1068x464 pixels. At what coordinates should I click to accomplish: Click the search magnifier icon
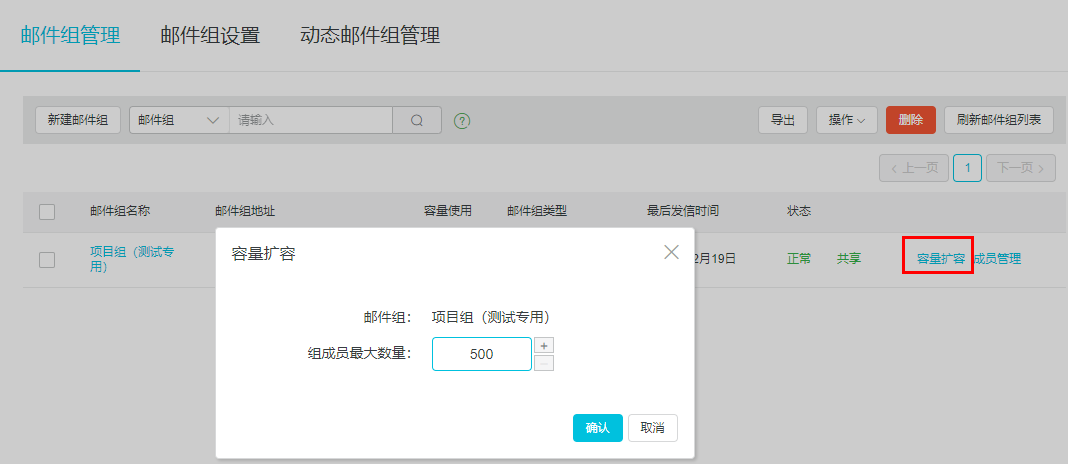[x=417, y=120]
